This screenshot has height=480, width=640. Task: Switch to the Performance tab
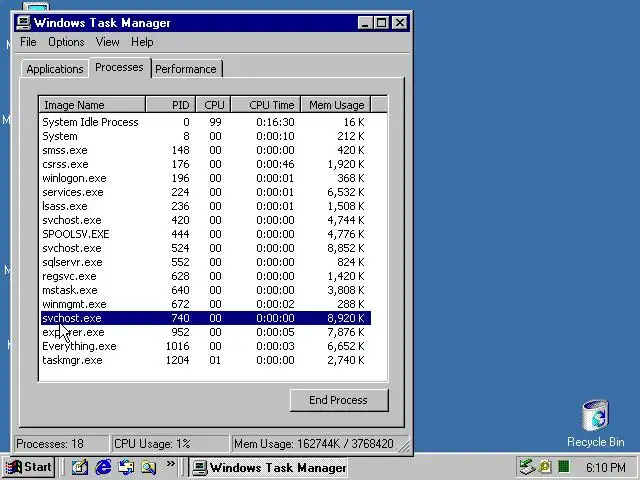click(186, 69)
